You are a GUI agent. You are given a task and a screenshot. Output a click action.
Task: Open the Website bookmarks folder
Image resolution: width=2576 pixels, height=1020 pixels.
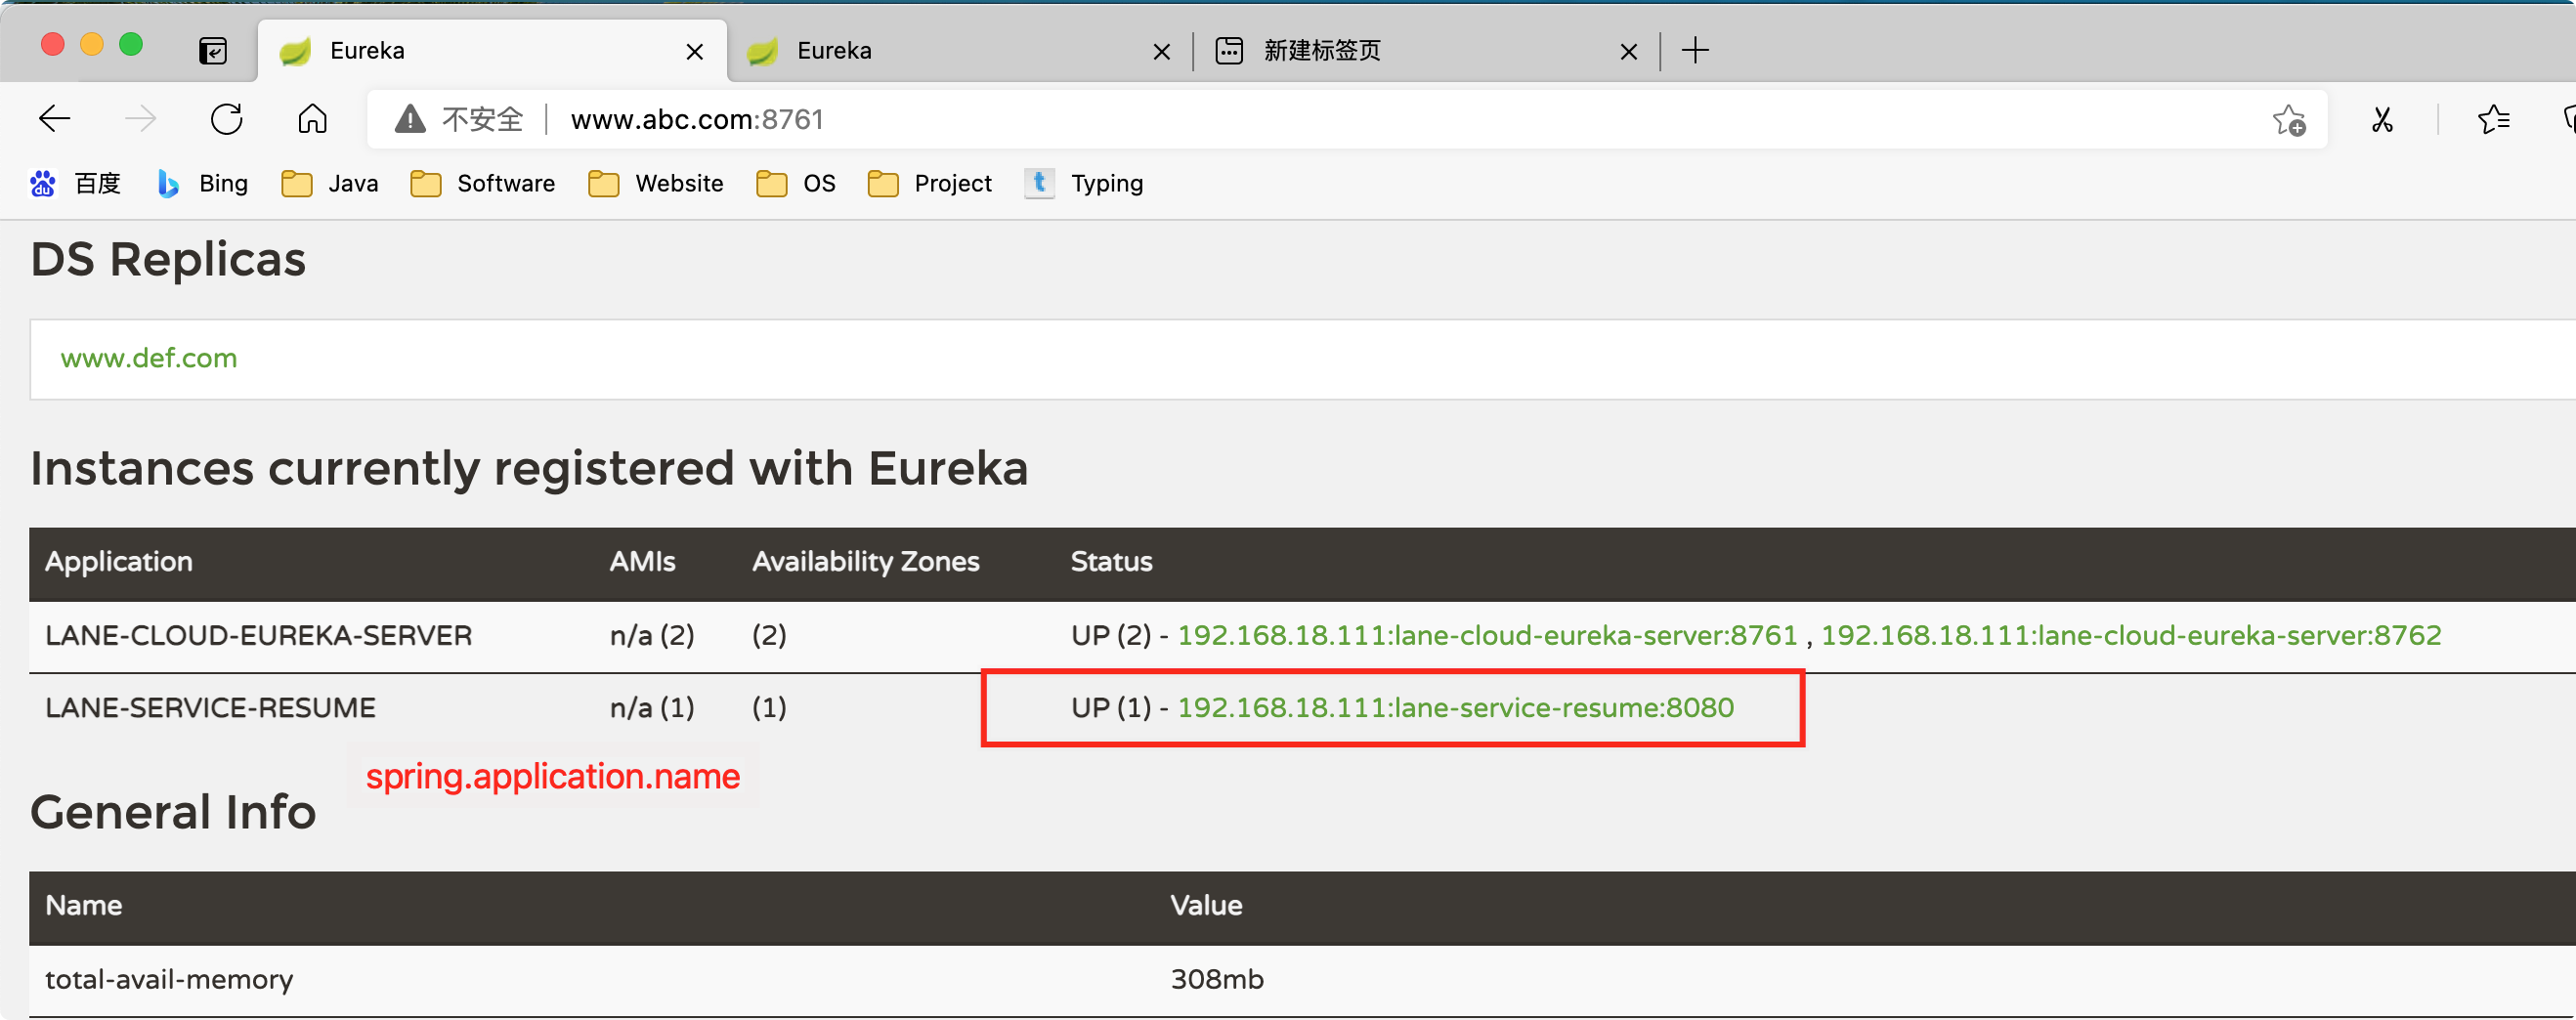point(656,183)
